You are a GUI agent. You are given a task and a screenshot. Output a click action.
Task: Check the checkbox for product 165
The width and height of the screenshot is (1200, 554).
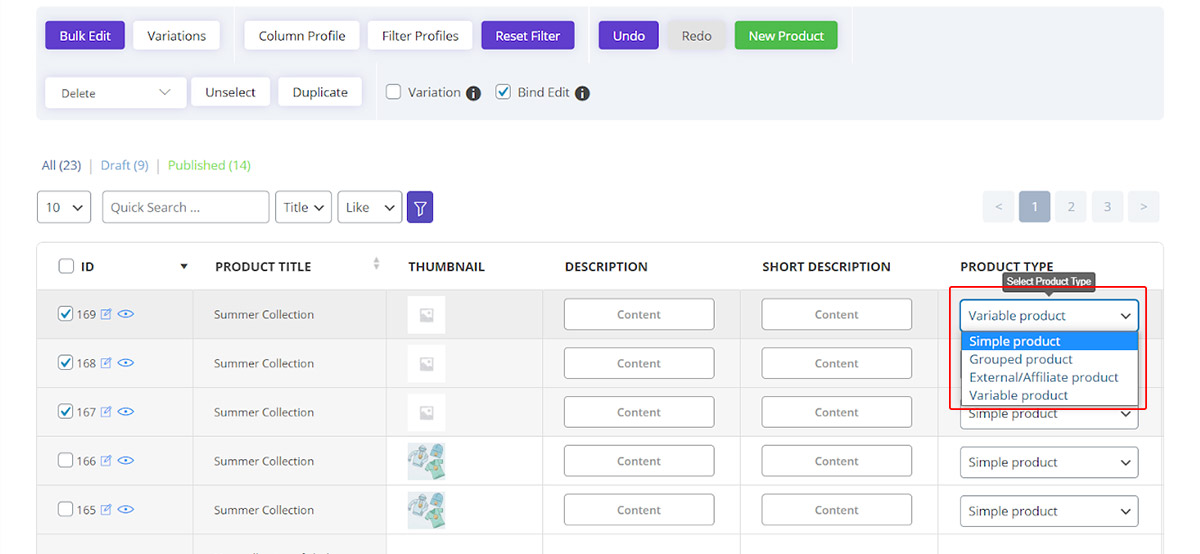point(66,510)
